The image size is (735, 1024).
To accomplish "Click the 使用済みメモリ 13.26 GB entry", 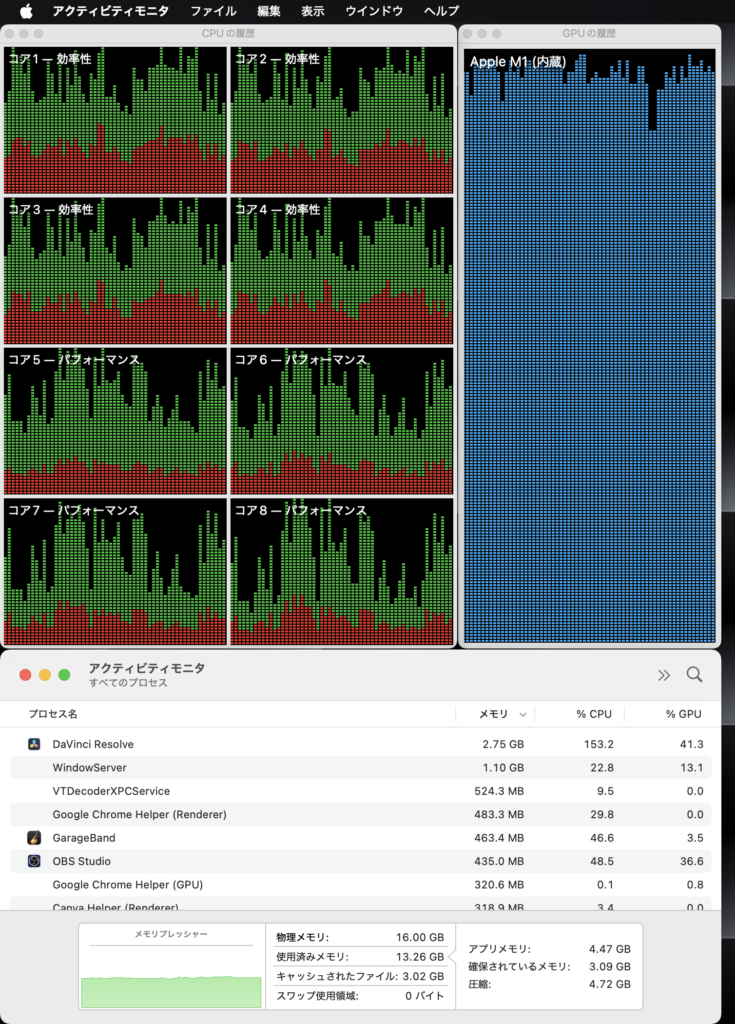I will [x=360, y=957].
